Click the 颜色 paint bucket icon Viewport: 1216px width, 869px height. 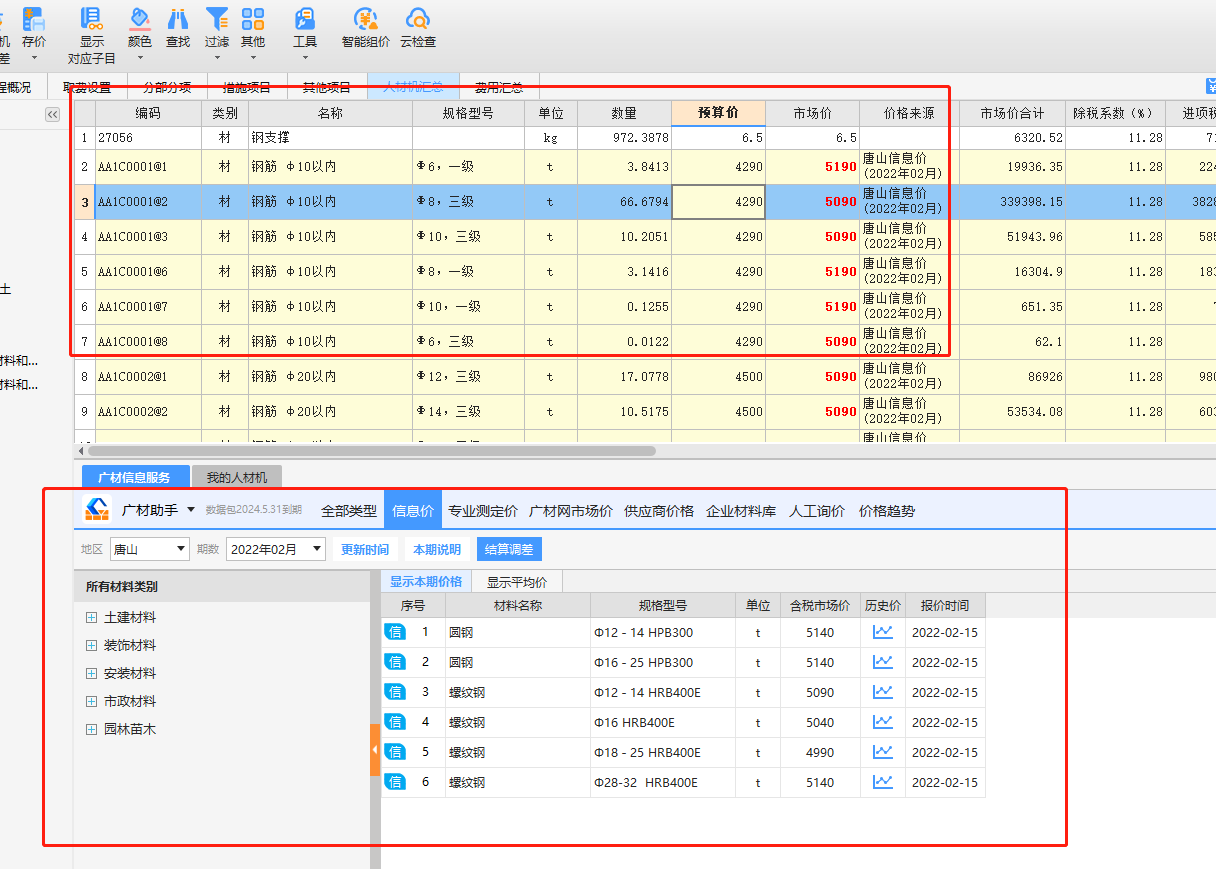[140, 18]
